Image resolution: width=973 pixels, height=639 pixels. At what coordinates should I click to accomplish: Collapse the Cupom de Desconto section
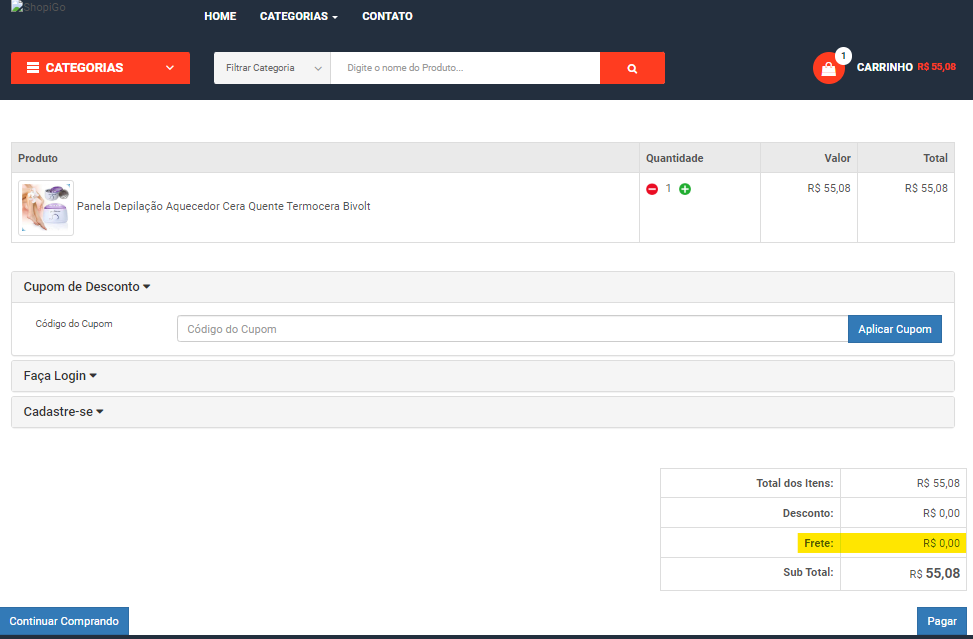[87, 287]
